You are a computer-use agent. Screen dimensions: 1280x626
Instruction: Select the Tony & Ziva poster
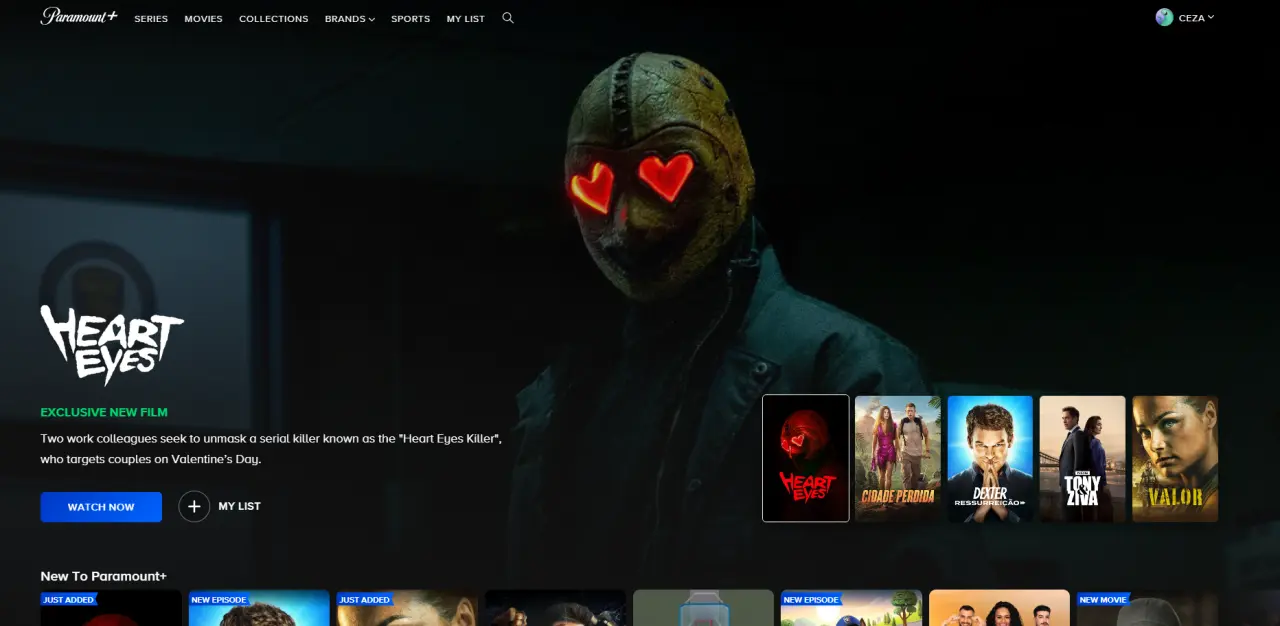[1082, 458]
